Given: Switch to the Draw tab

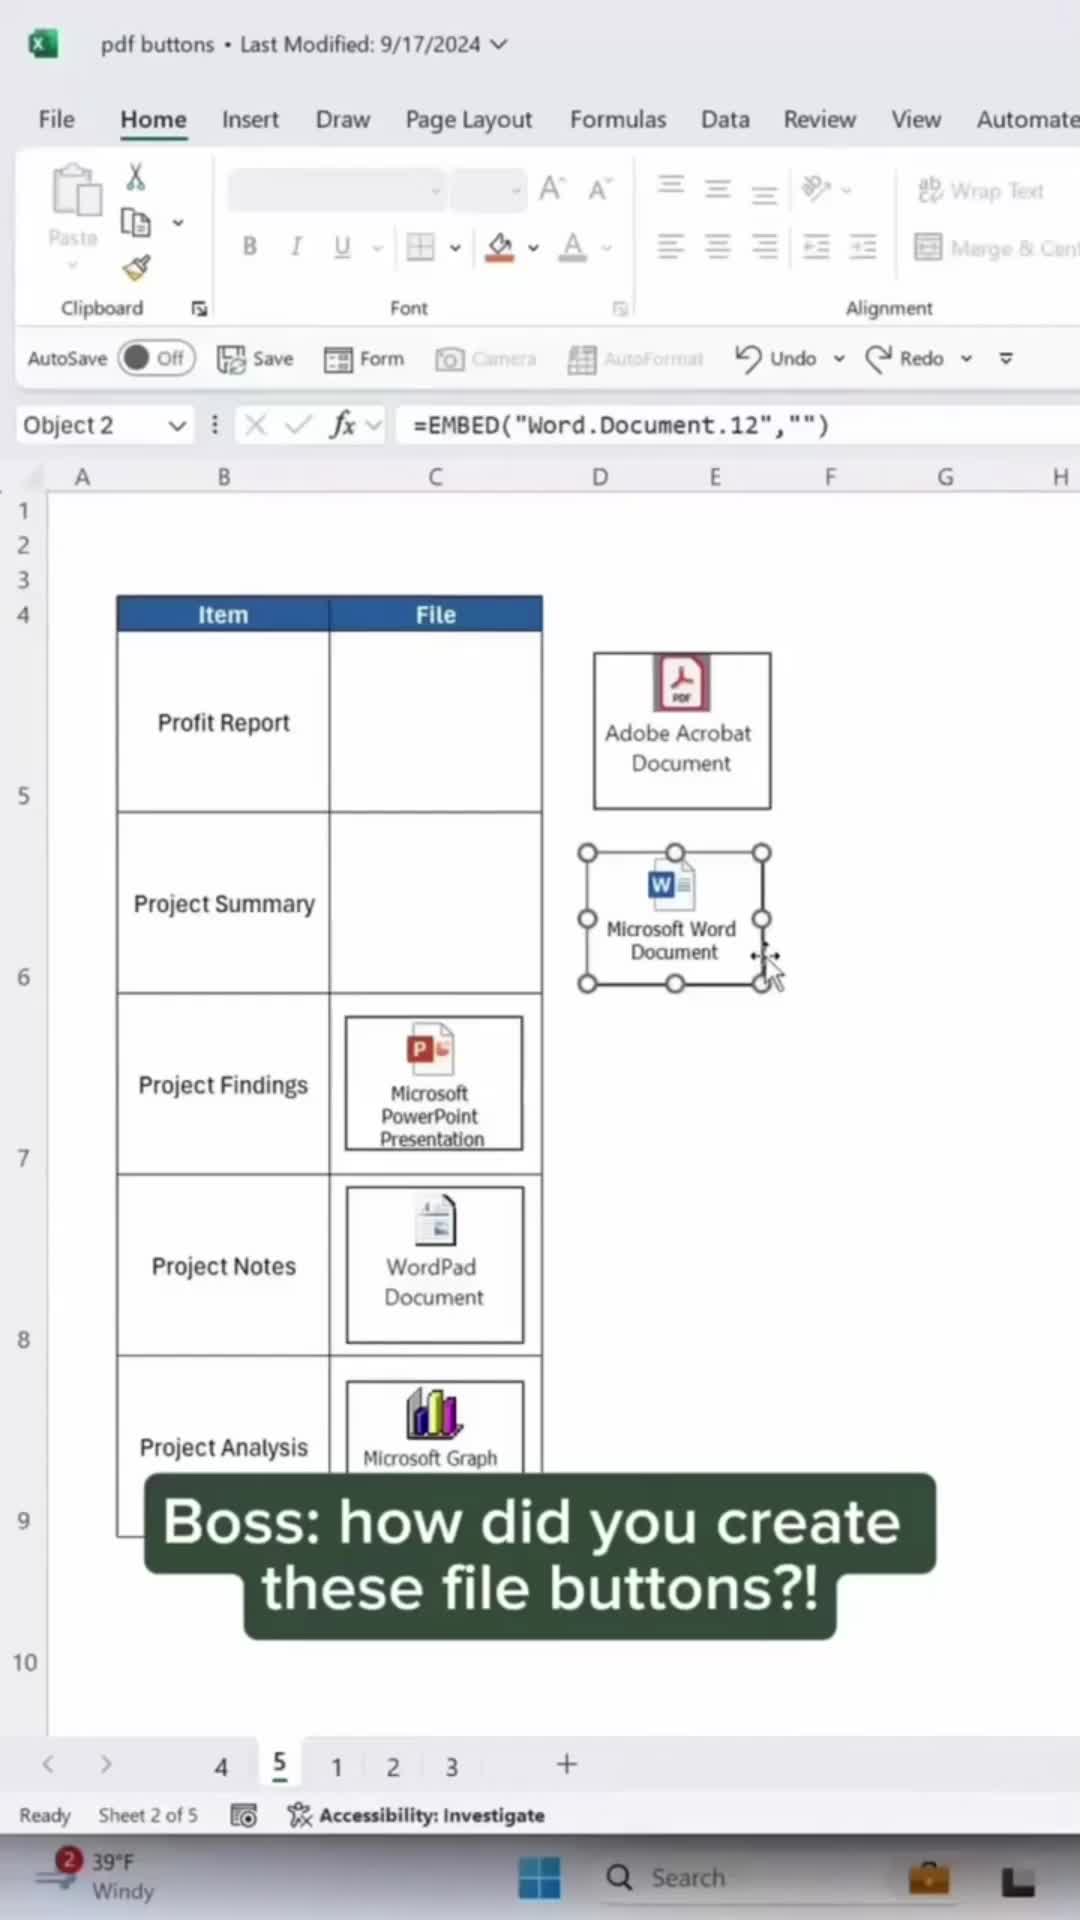Looking at the screenshot, I should (343, 119).
